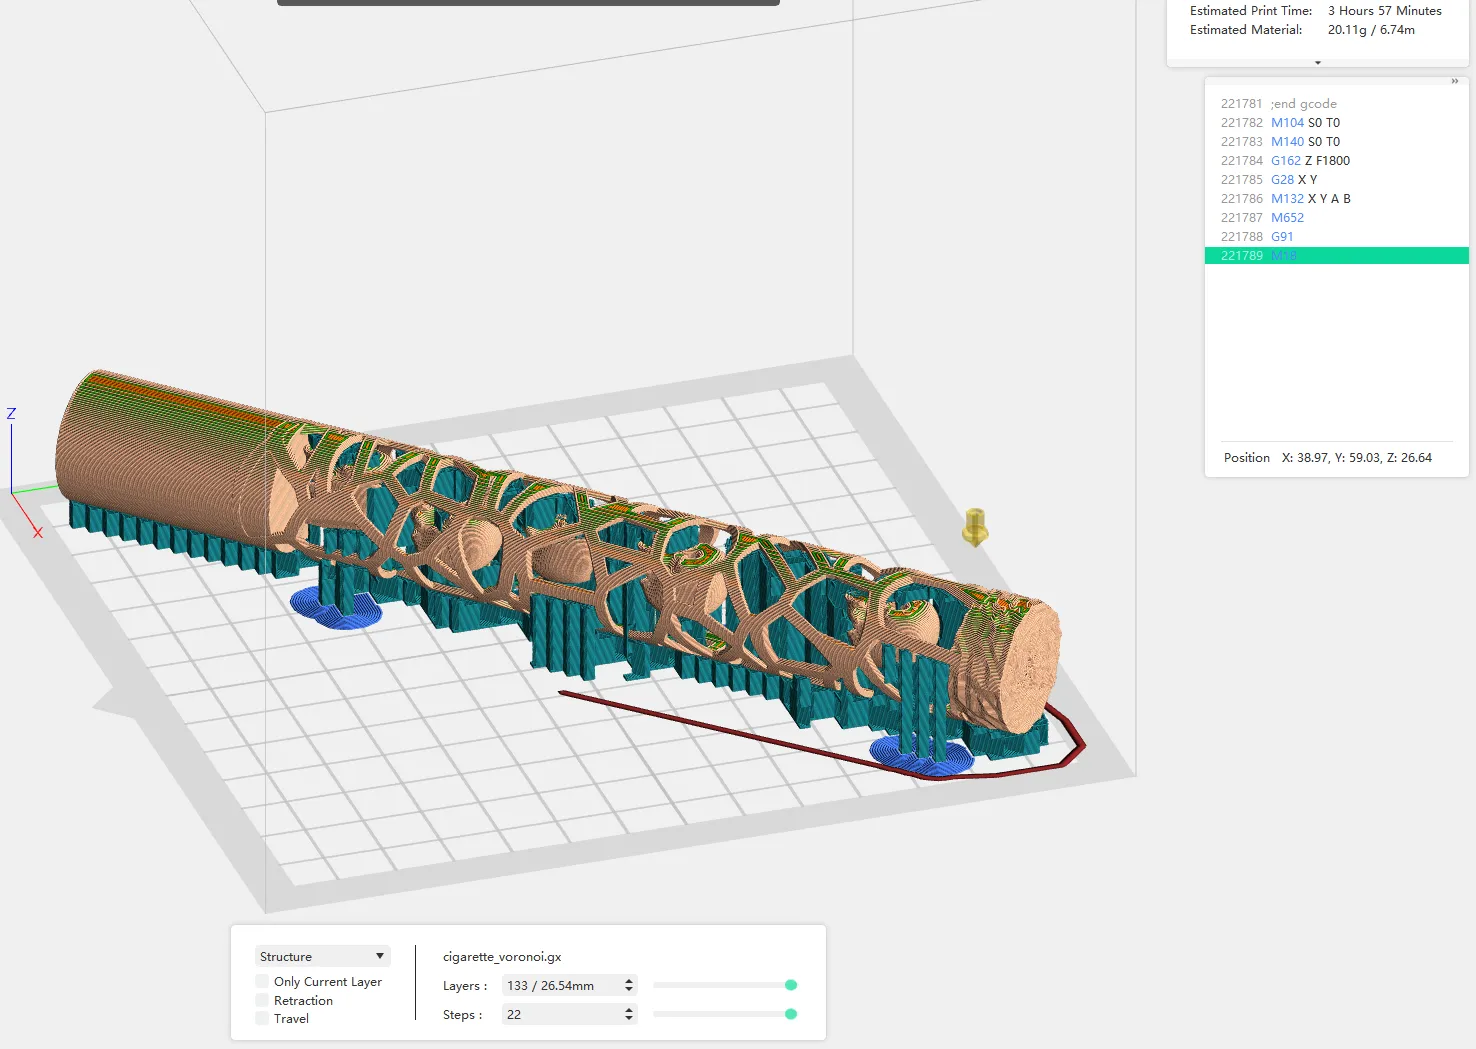Click the Layers slider handle
Screen dimensions: 1476x1049
coord(791,985)
